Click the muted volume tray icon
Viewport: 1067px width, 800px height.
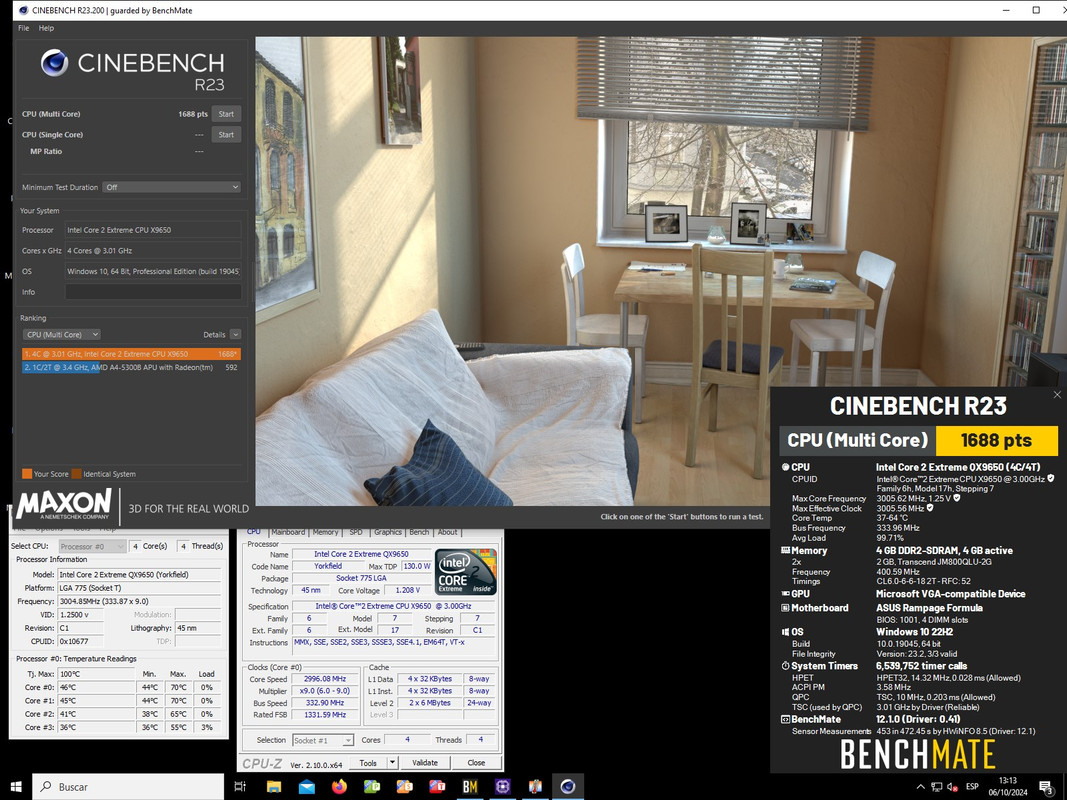(953, 786)
